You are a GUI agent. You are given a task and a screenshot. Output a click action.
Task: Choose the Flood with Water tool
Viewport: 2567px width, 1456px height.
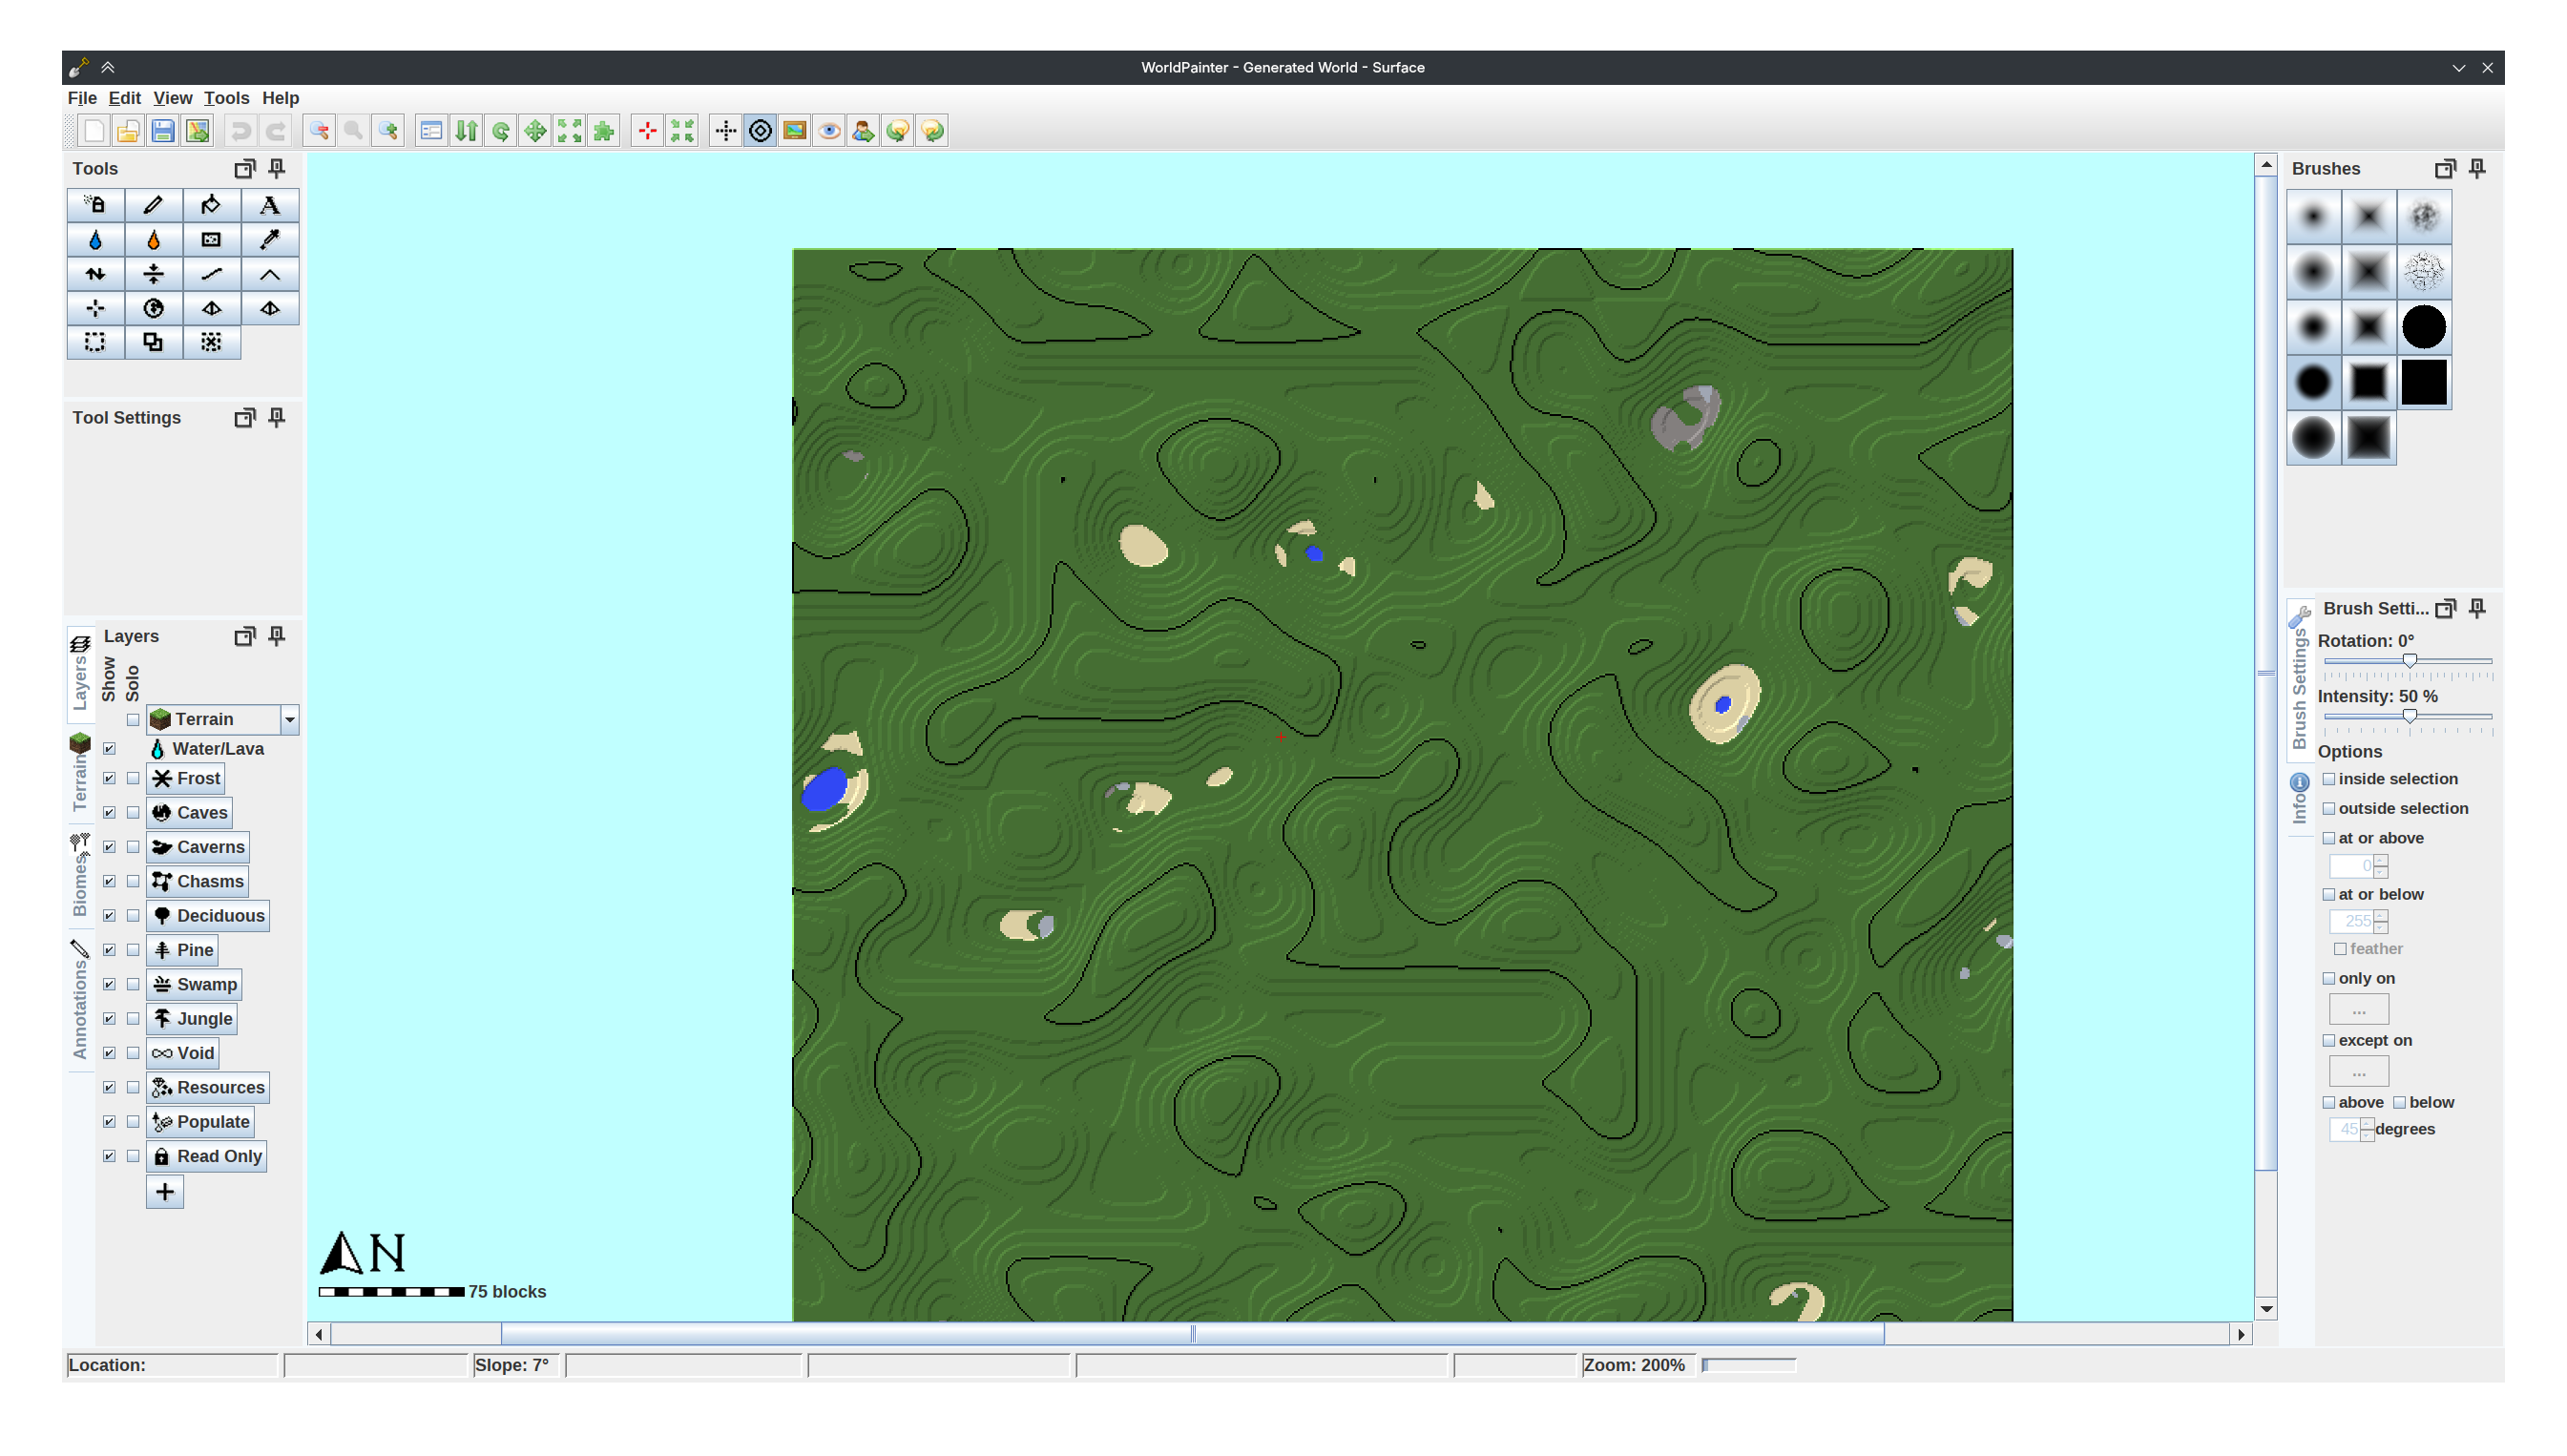[x=95, y=240]
